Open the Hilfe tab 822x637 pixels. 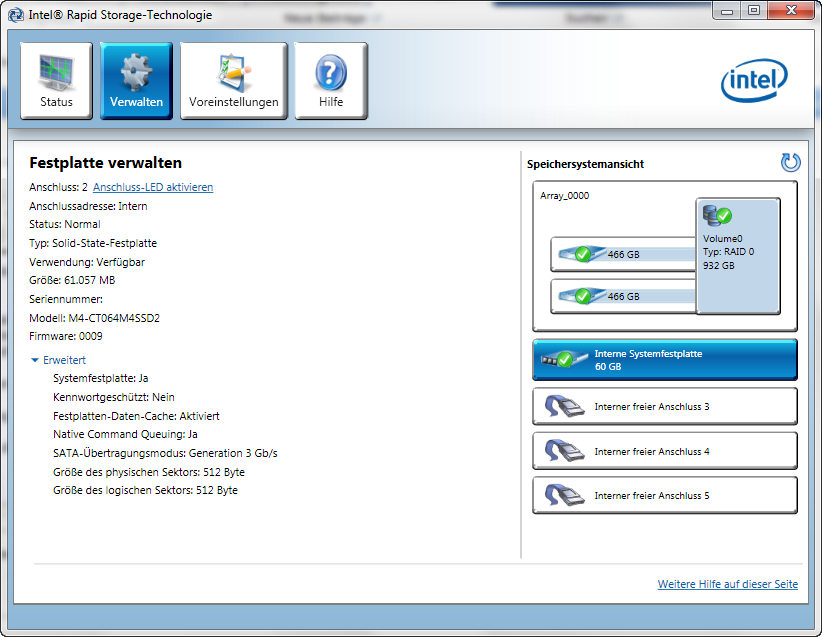[331, 81]
